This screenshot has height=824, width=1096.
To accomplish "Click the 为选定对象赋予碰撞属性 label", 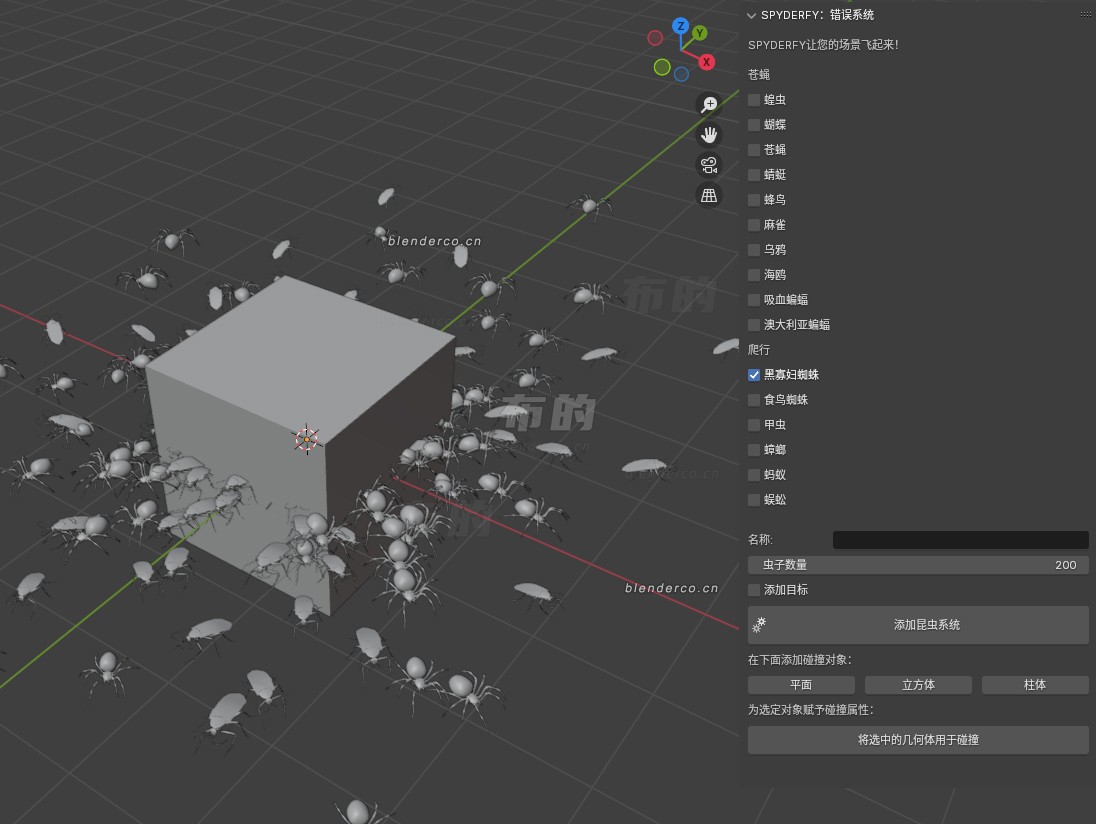I will [811, 709].
